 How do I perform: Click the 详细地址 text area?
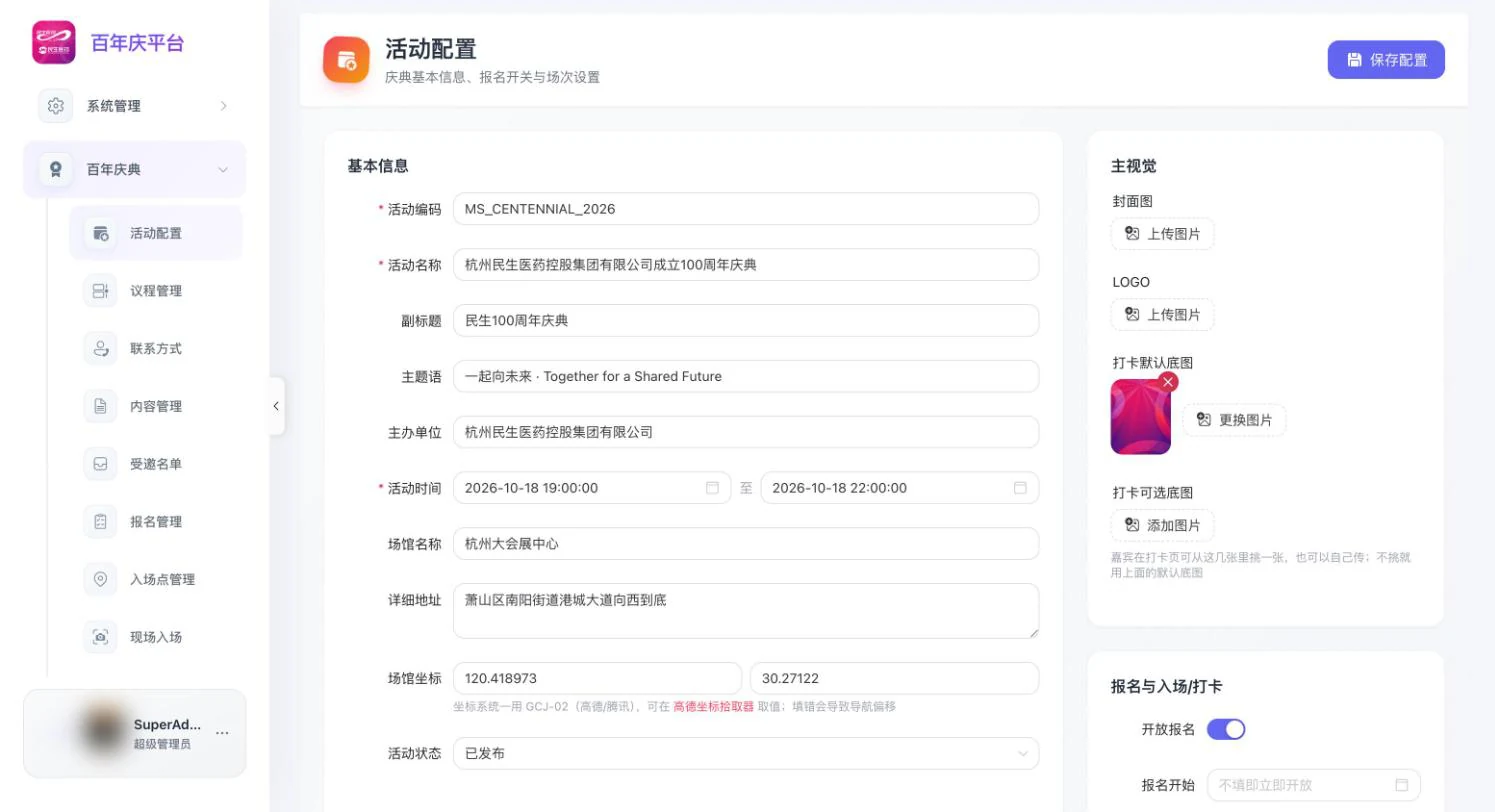point(746,611)
